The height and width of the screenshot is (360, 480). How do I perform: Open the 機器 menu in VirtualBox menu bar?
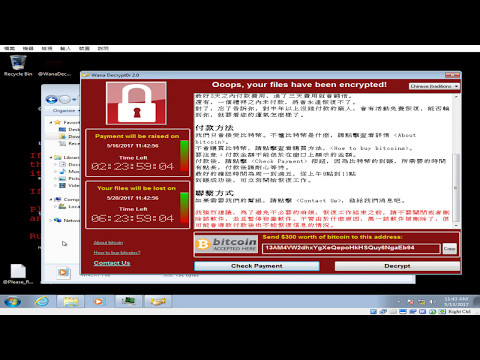[x=28, y=48]
